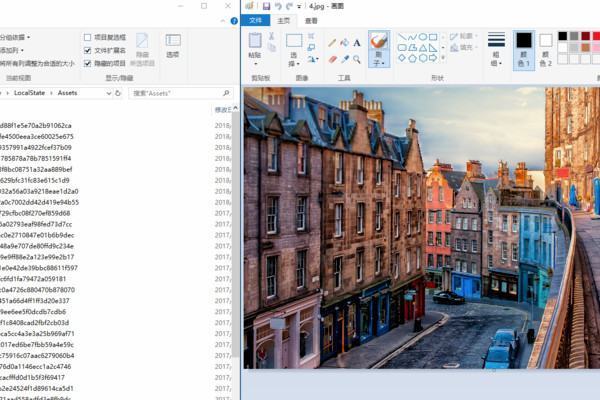The image size is (600, 400).
Task: Pick the dark red swatch in Paint's palette
Action: click(x=585, y=36)
